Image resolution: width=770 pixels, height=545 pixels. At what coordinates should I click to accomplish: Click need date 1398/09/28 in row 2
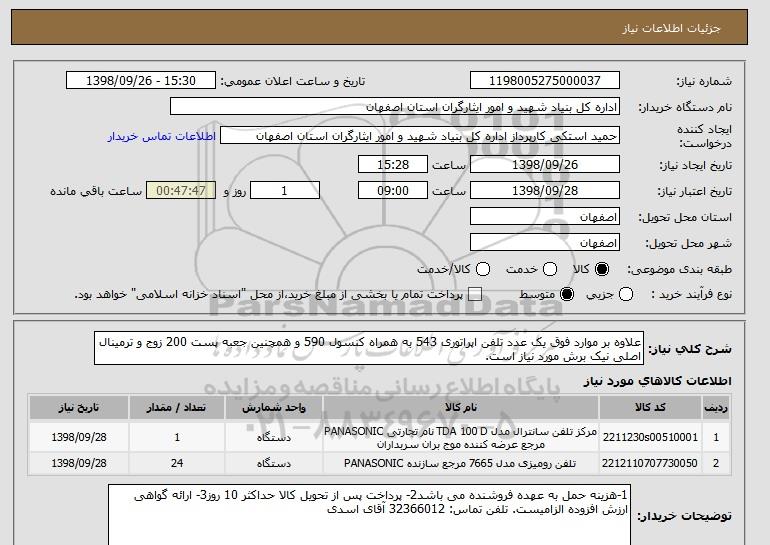(x=79, y=463)
